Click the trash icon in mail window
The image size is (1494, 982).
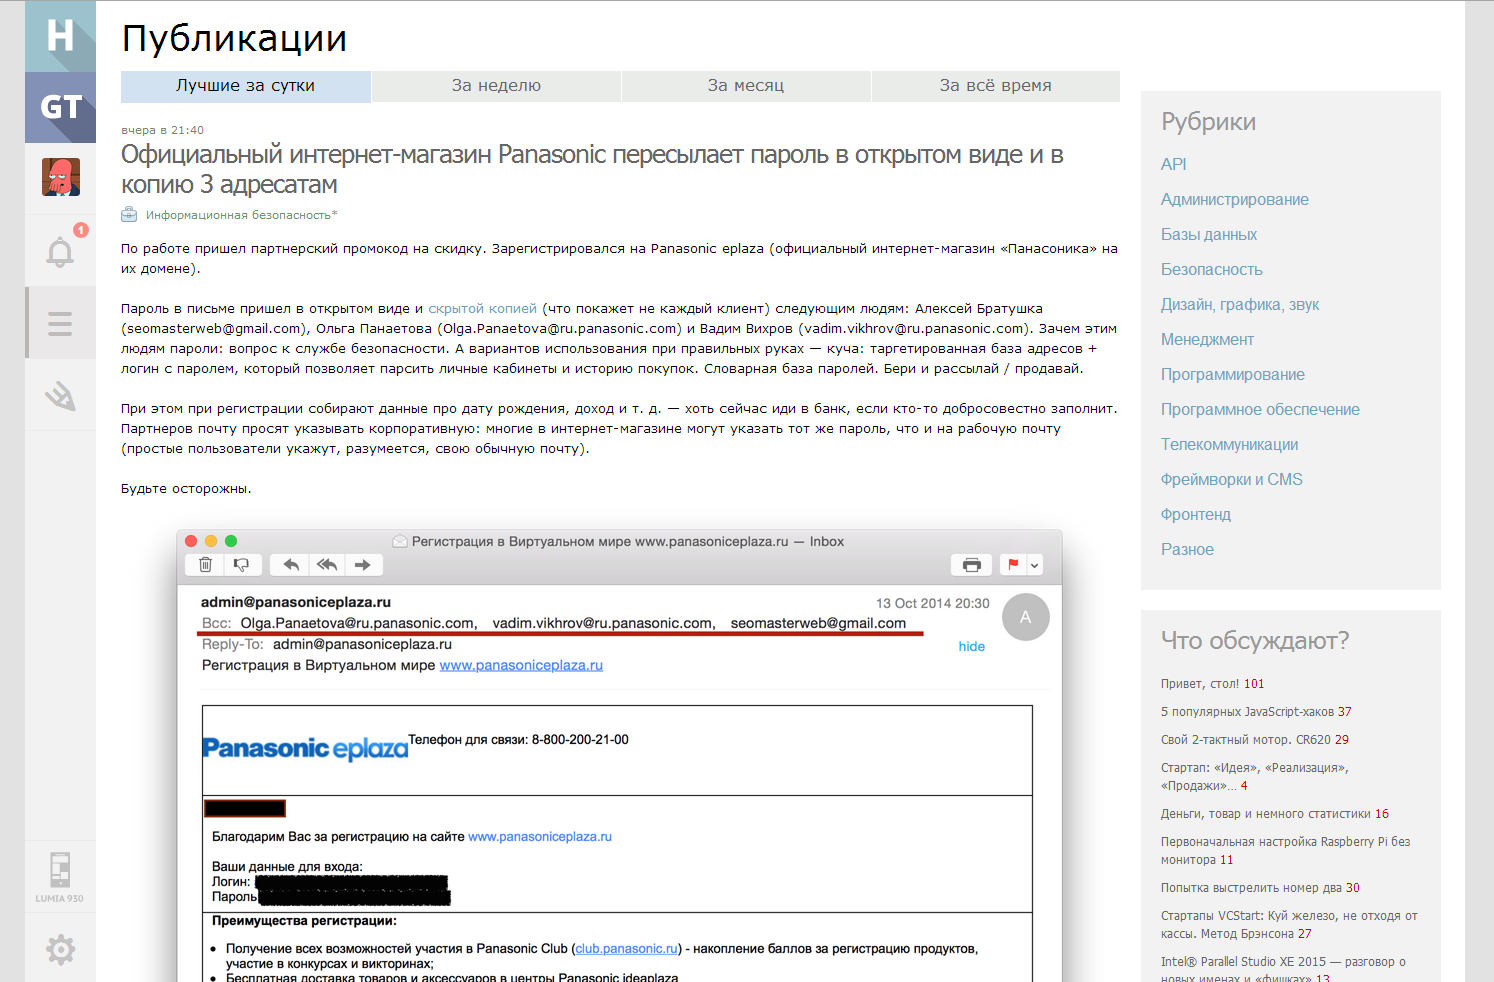click(205, 565)
